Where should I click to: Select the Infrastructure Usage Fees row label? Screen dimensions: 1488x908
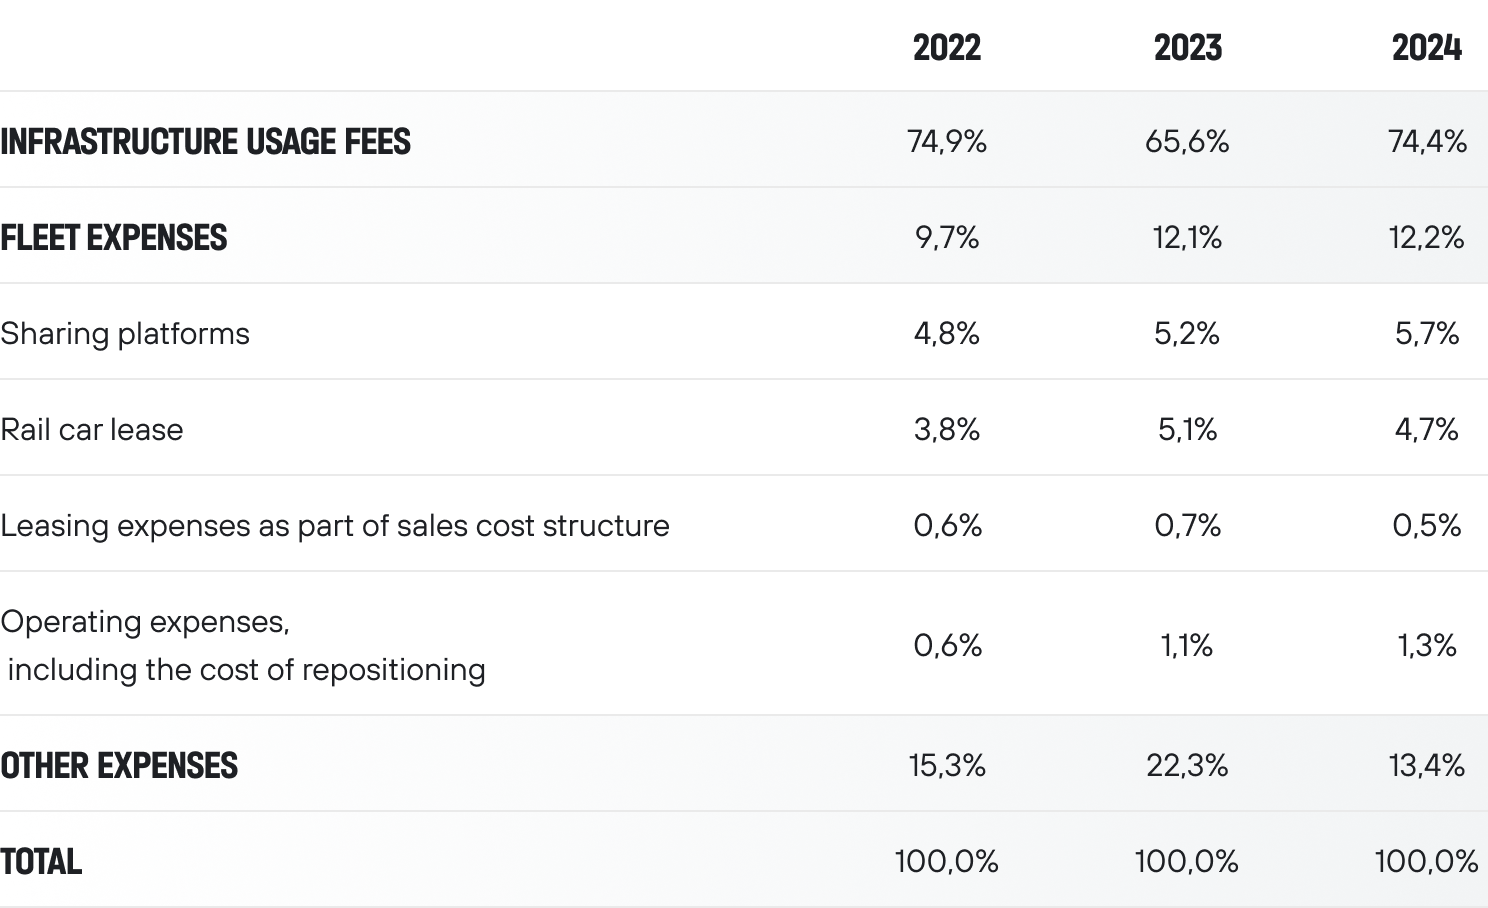(205, 141)
